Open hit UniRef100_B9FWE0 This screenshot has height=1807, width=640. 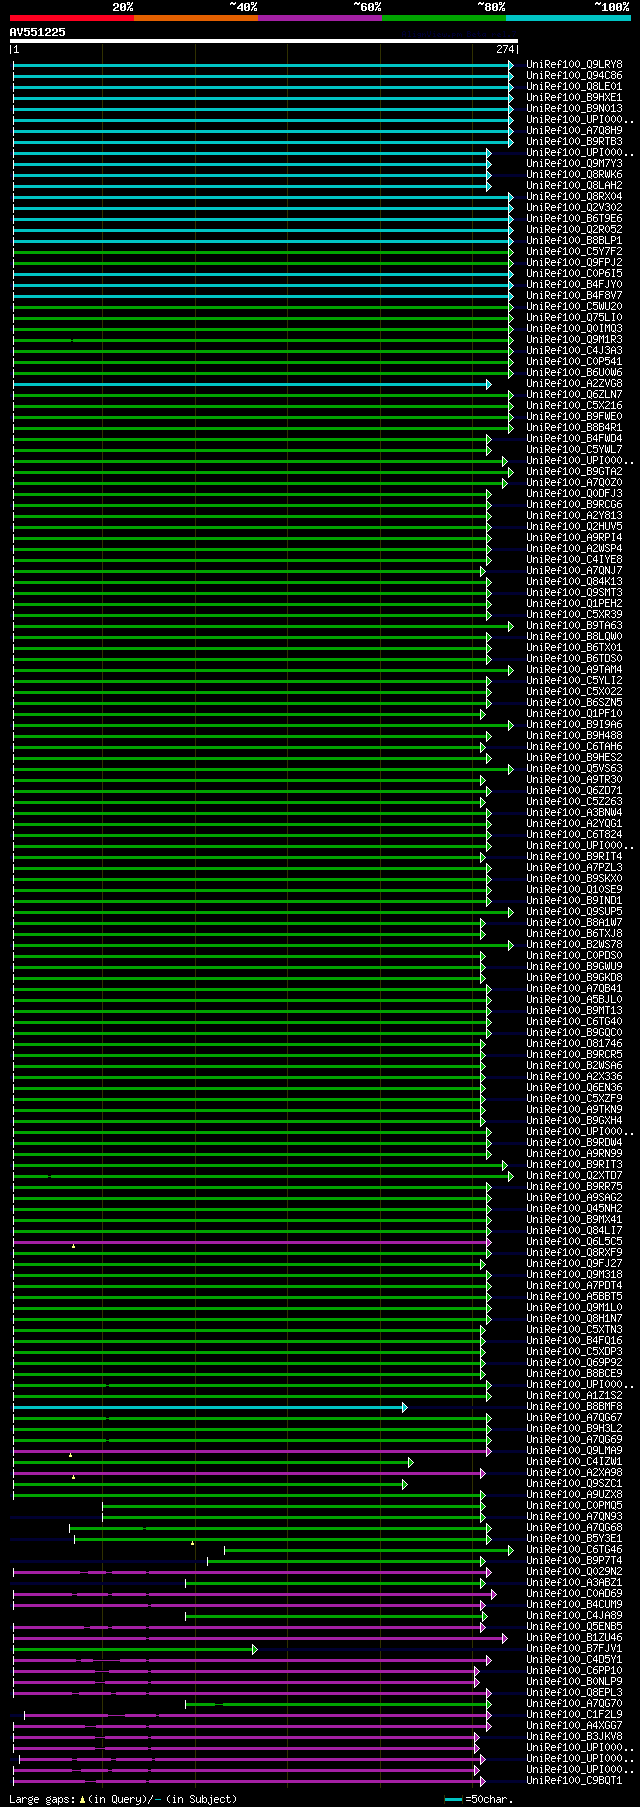[574, 416]
